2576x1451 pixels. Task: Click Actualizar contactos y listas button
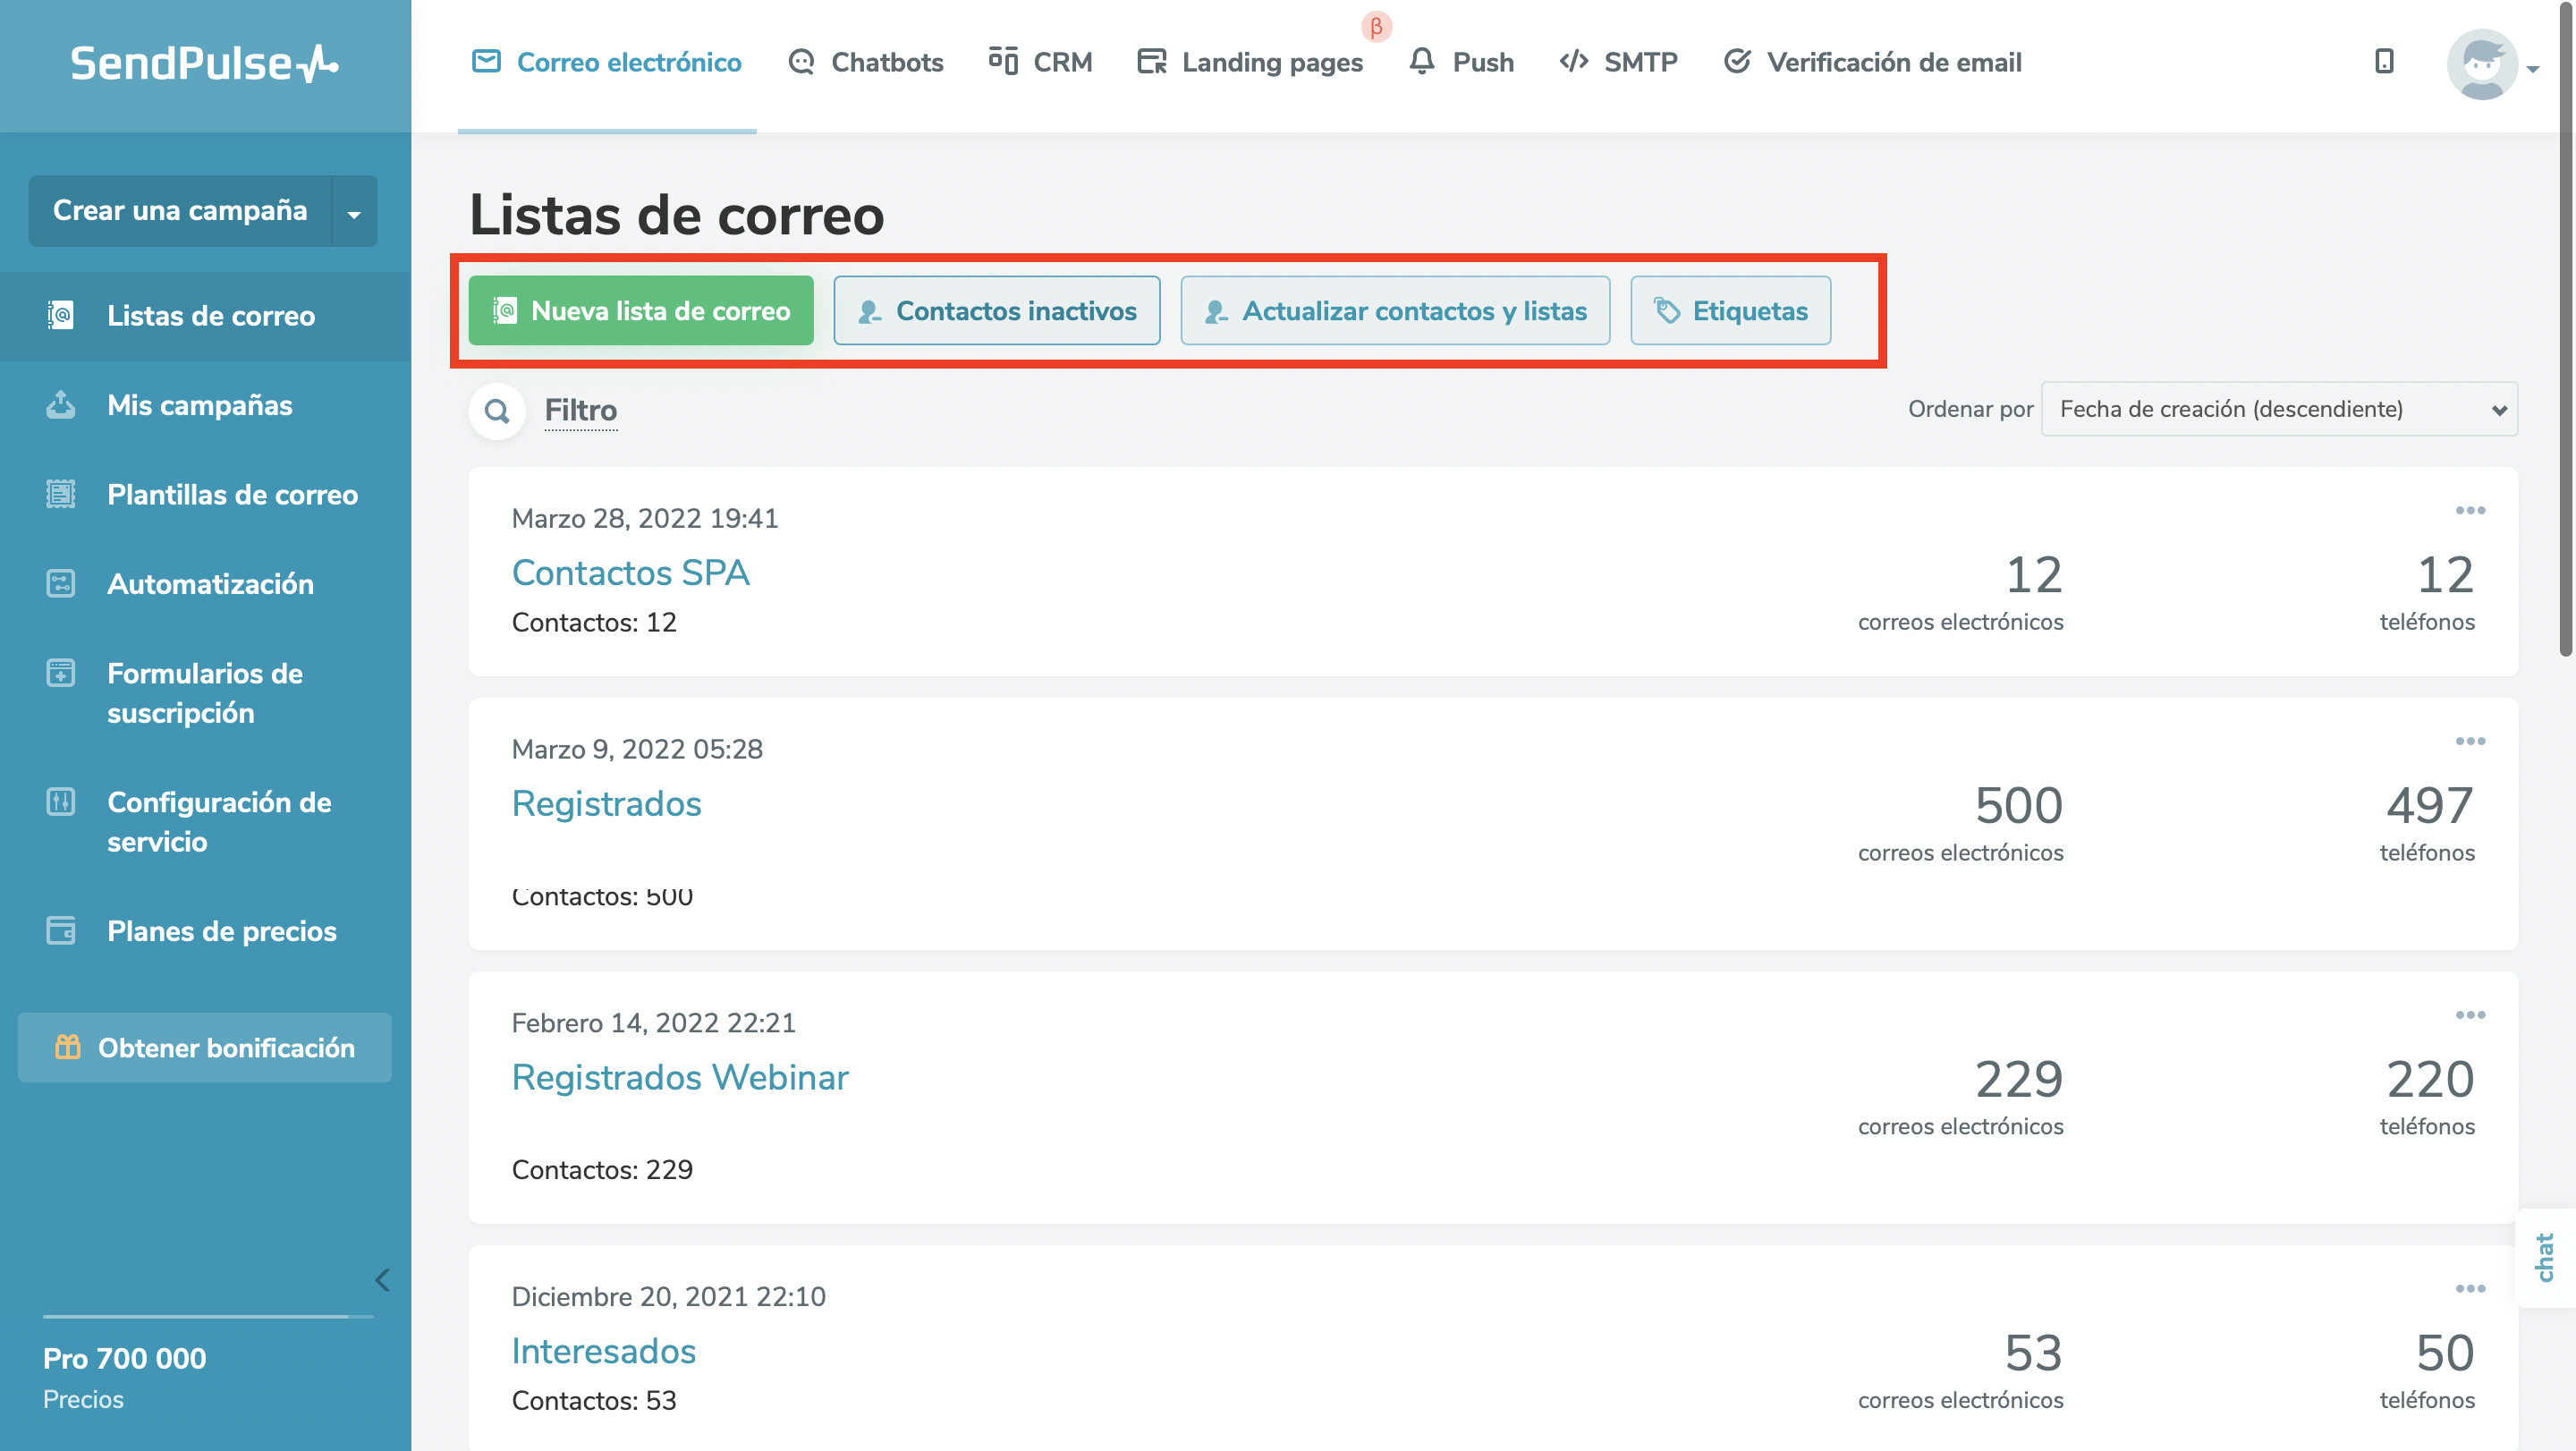pyautogui.click(x=1395, y=311)
